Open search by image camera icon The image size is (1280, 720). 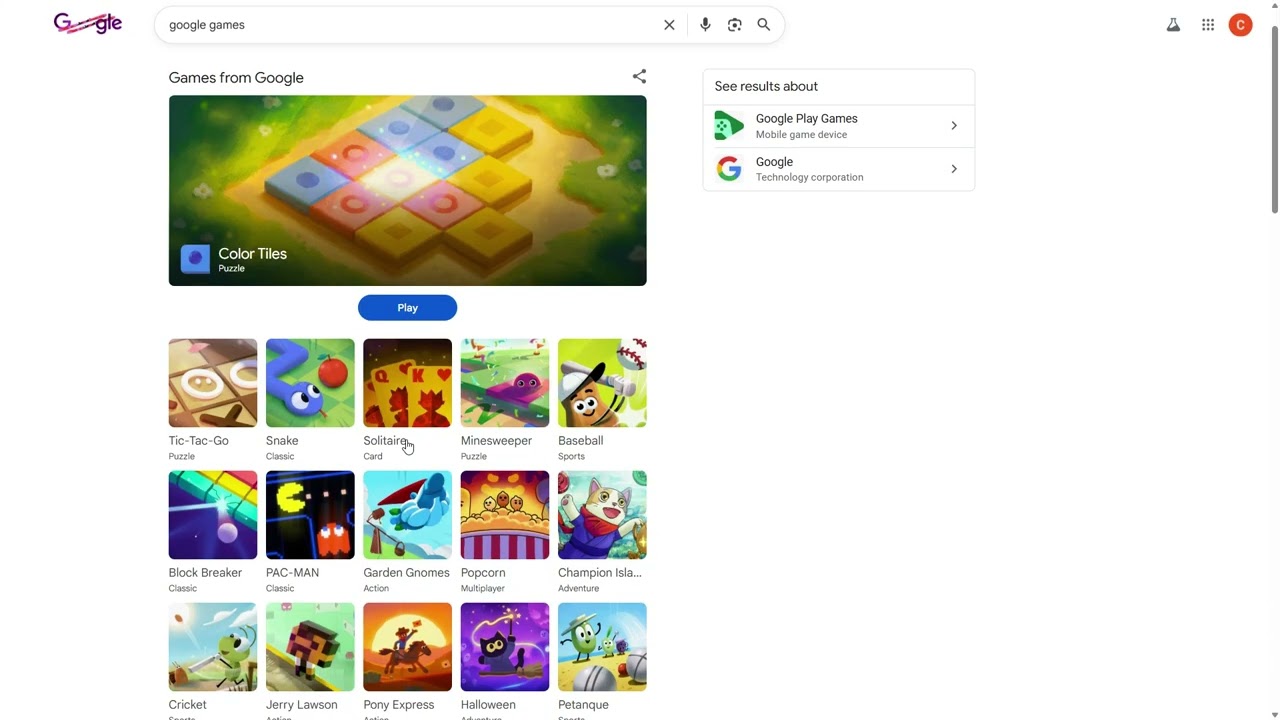coord(735,25)
